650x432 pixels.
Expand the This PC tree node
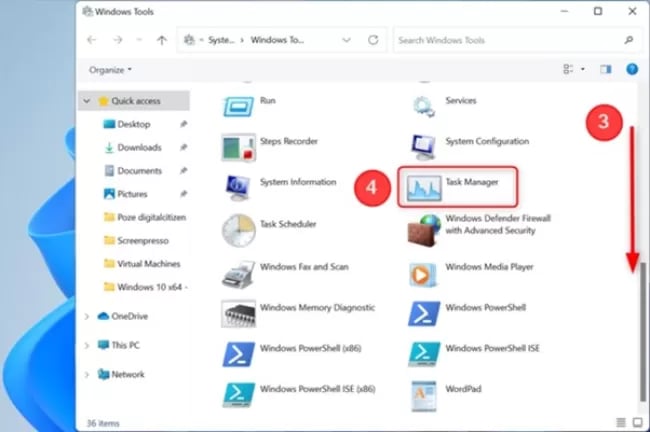(x=87, y=345)
